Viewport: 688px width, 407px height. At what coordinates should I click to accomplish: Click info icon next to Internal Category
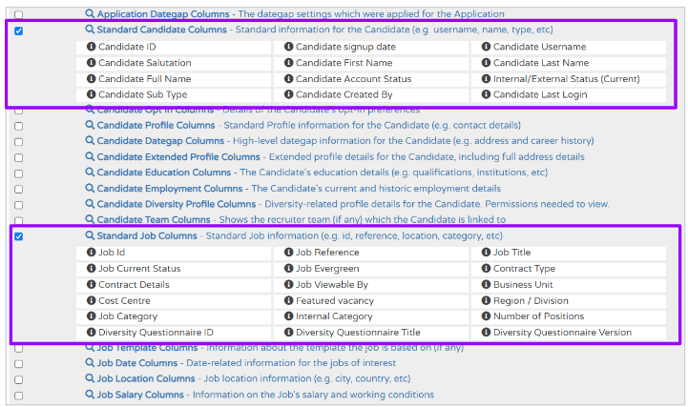[x=288, y=316]
